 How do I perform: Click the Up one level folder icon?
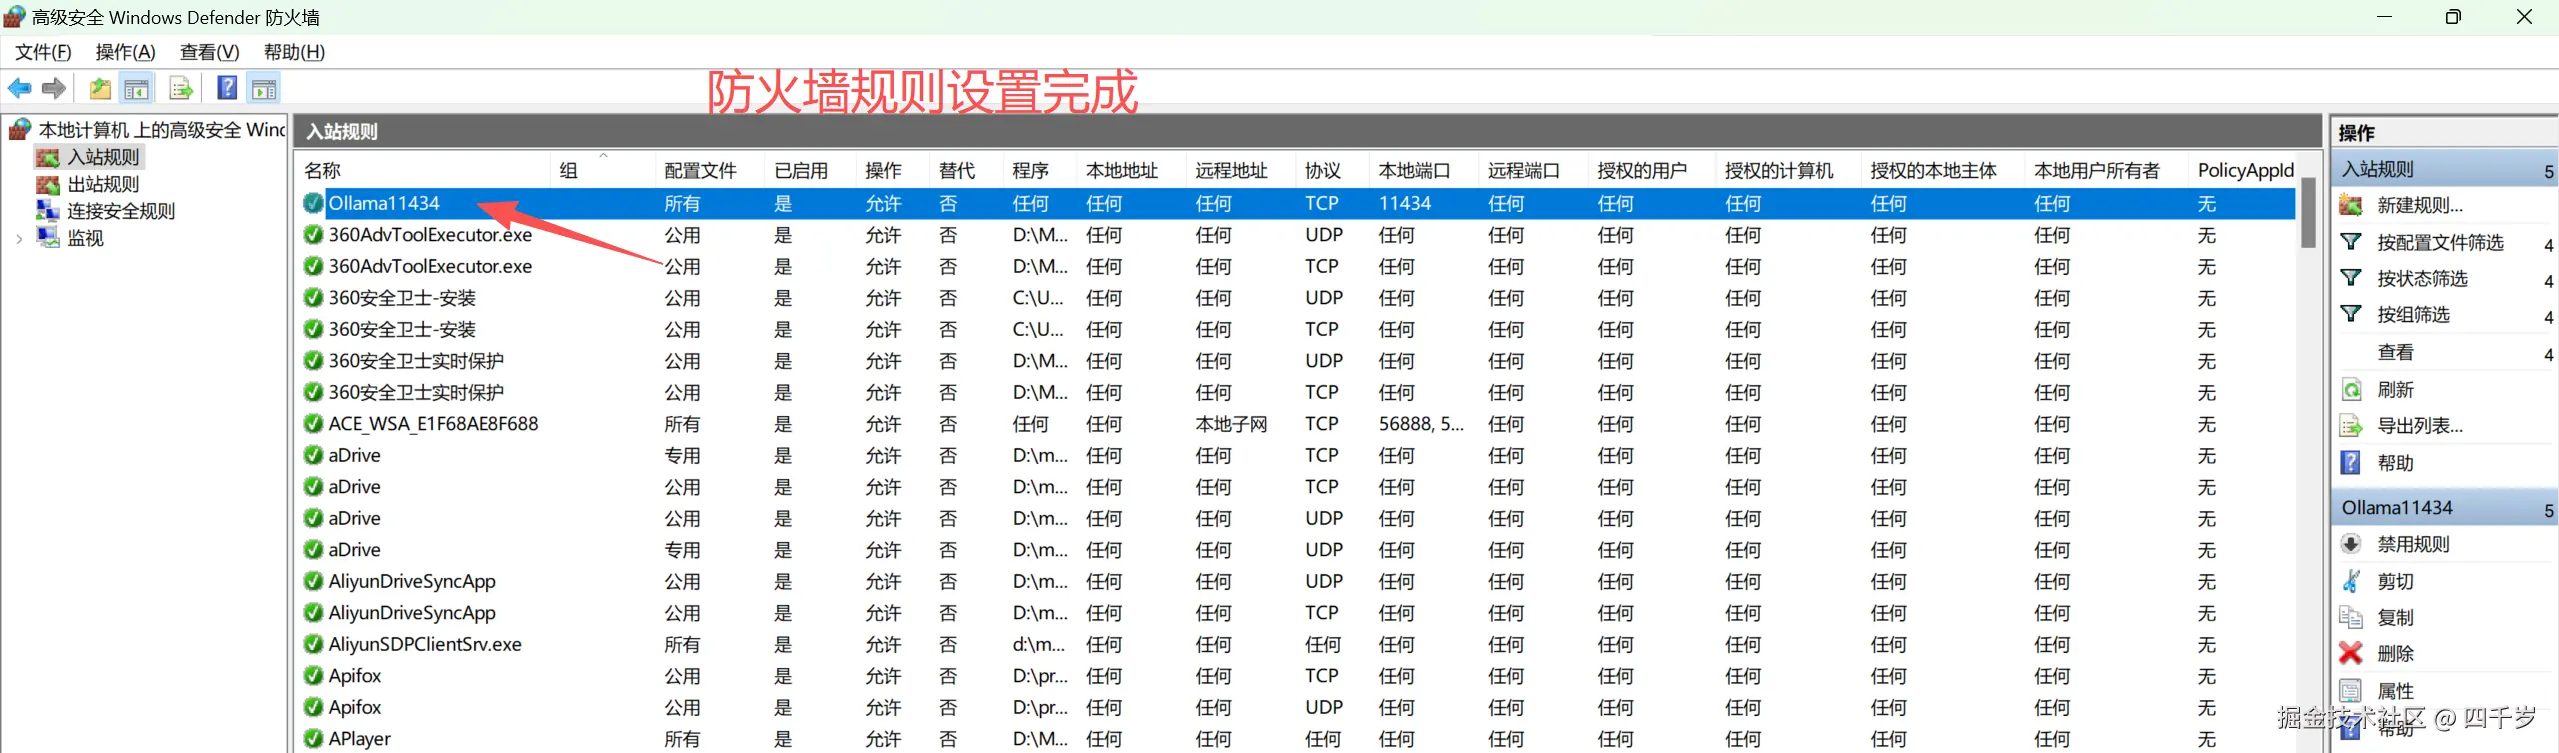pyautogui.click(x=100, y=89)
